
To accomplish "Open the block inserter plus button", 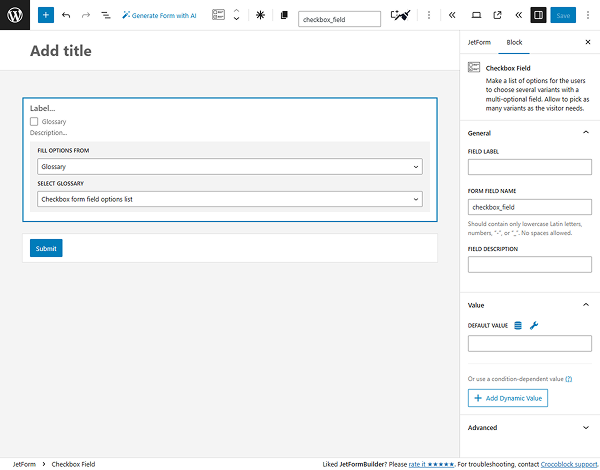I will [x=46, y=15].
